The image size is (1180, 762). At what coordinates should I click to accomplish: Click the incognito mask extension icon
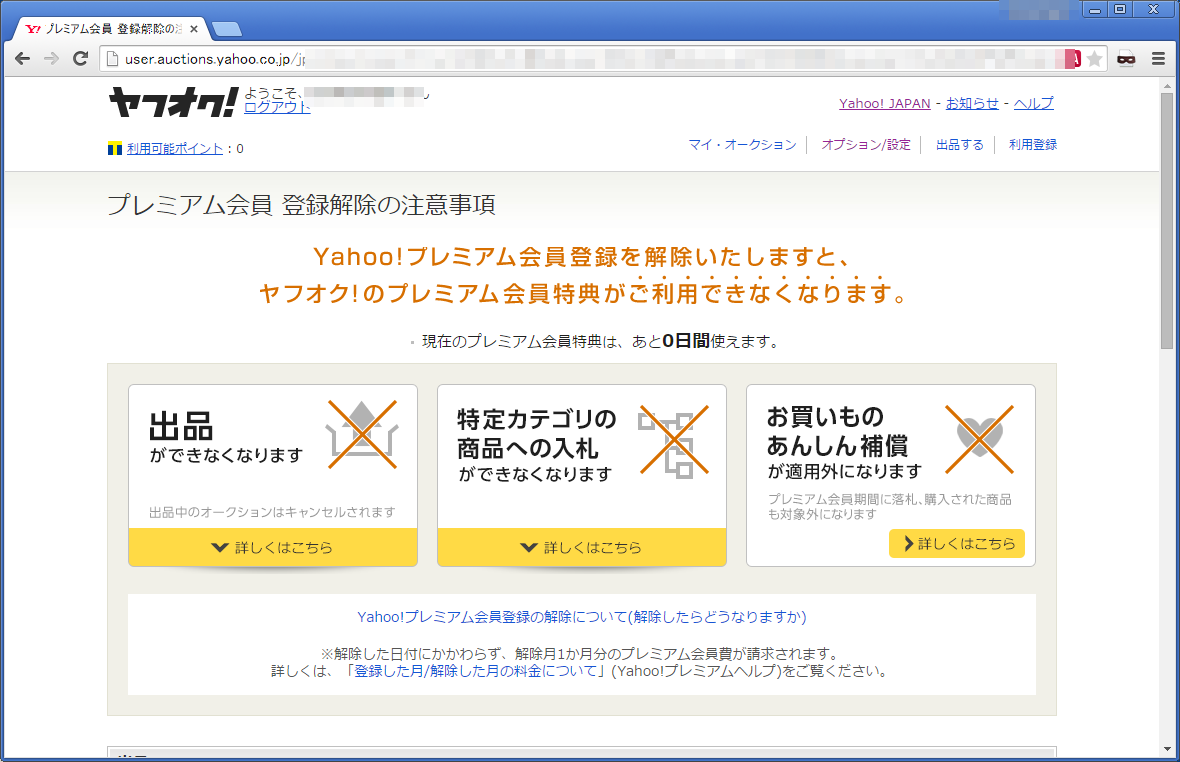(x=1127, y=59)
